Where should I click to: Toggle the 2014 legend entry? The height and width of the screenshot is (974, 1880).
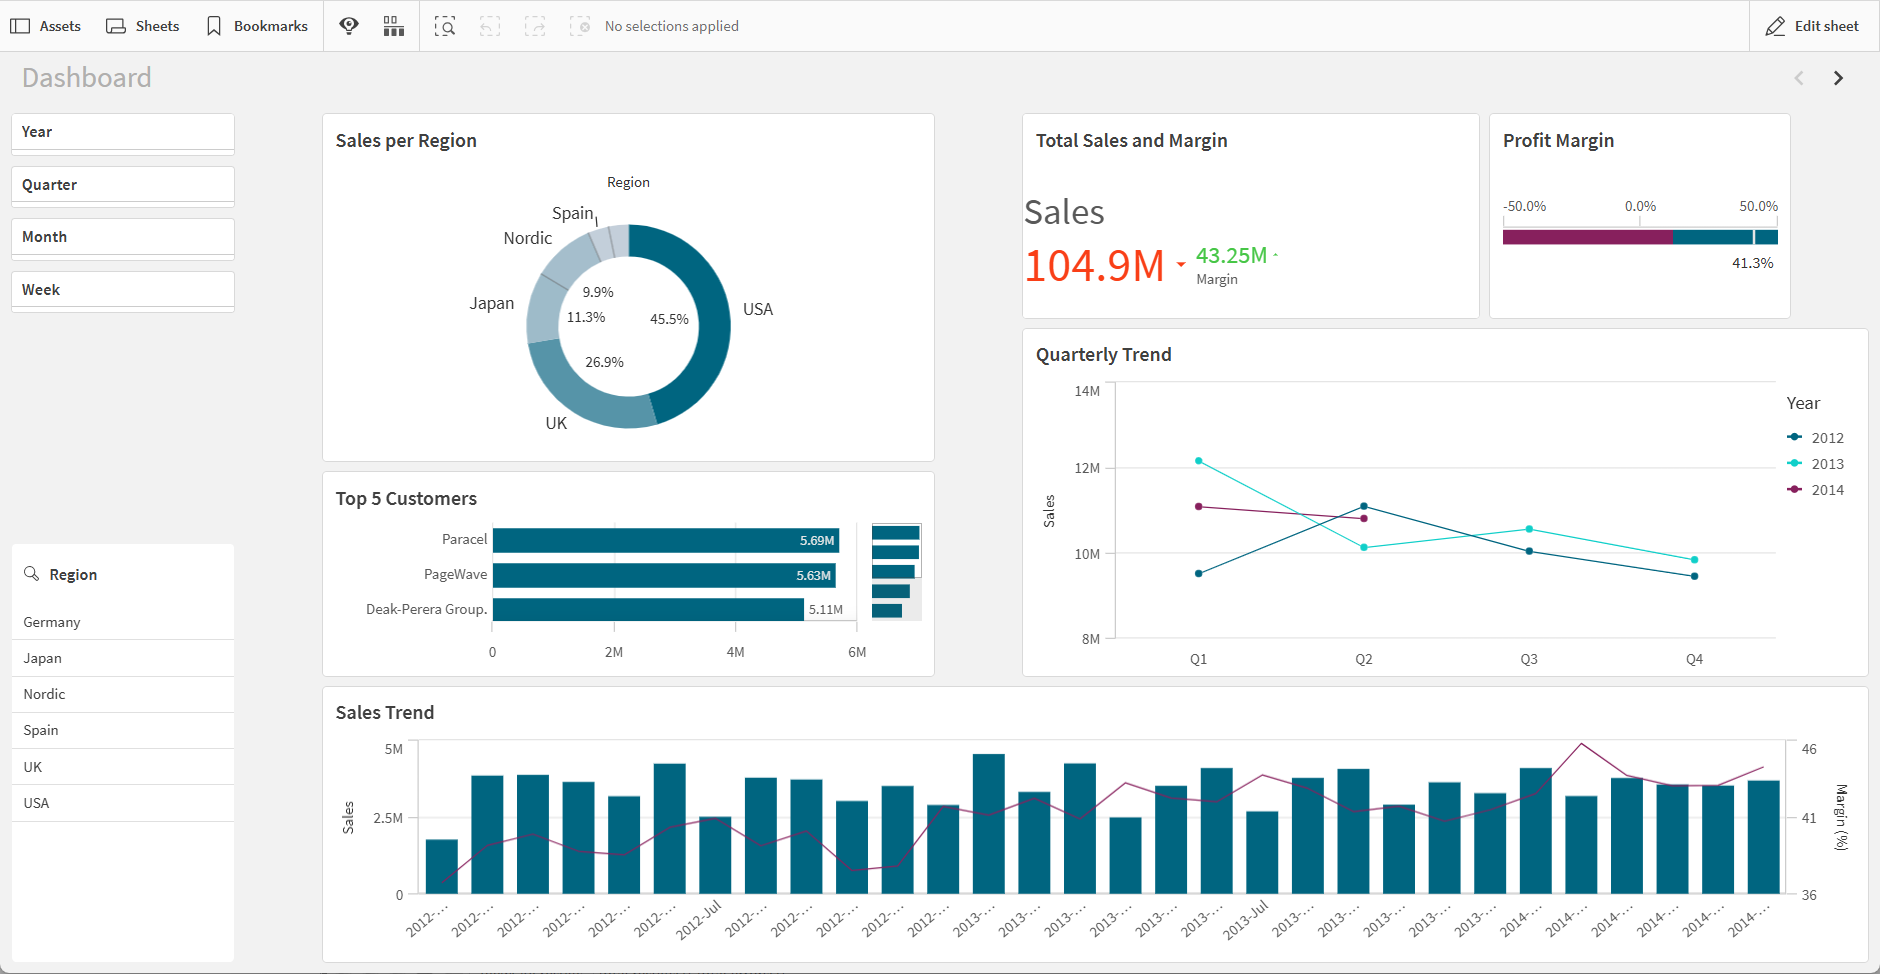1816,490
